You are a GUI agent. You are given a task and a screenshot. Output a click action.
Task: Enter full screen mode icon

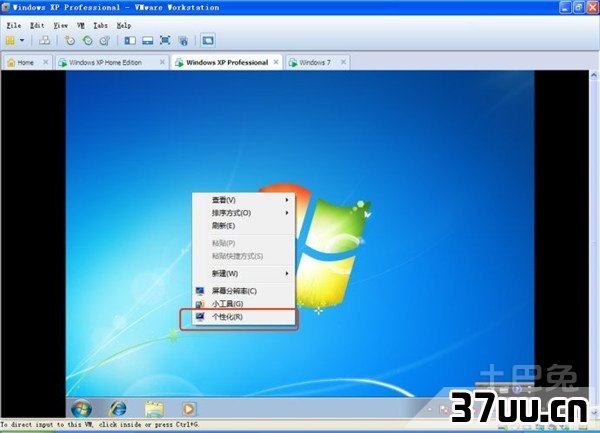[165, 40]
